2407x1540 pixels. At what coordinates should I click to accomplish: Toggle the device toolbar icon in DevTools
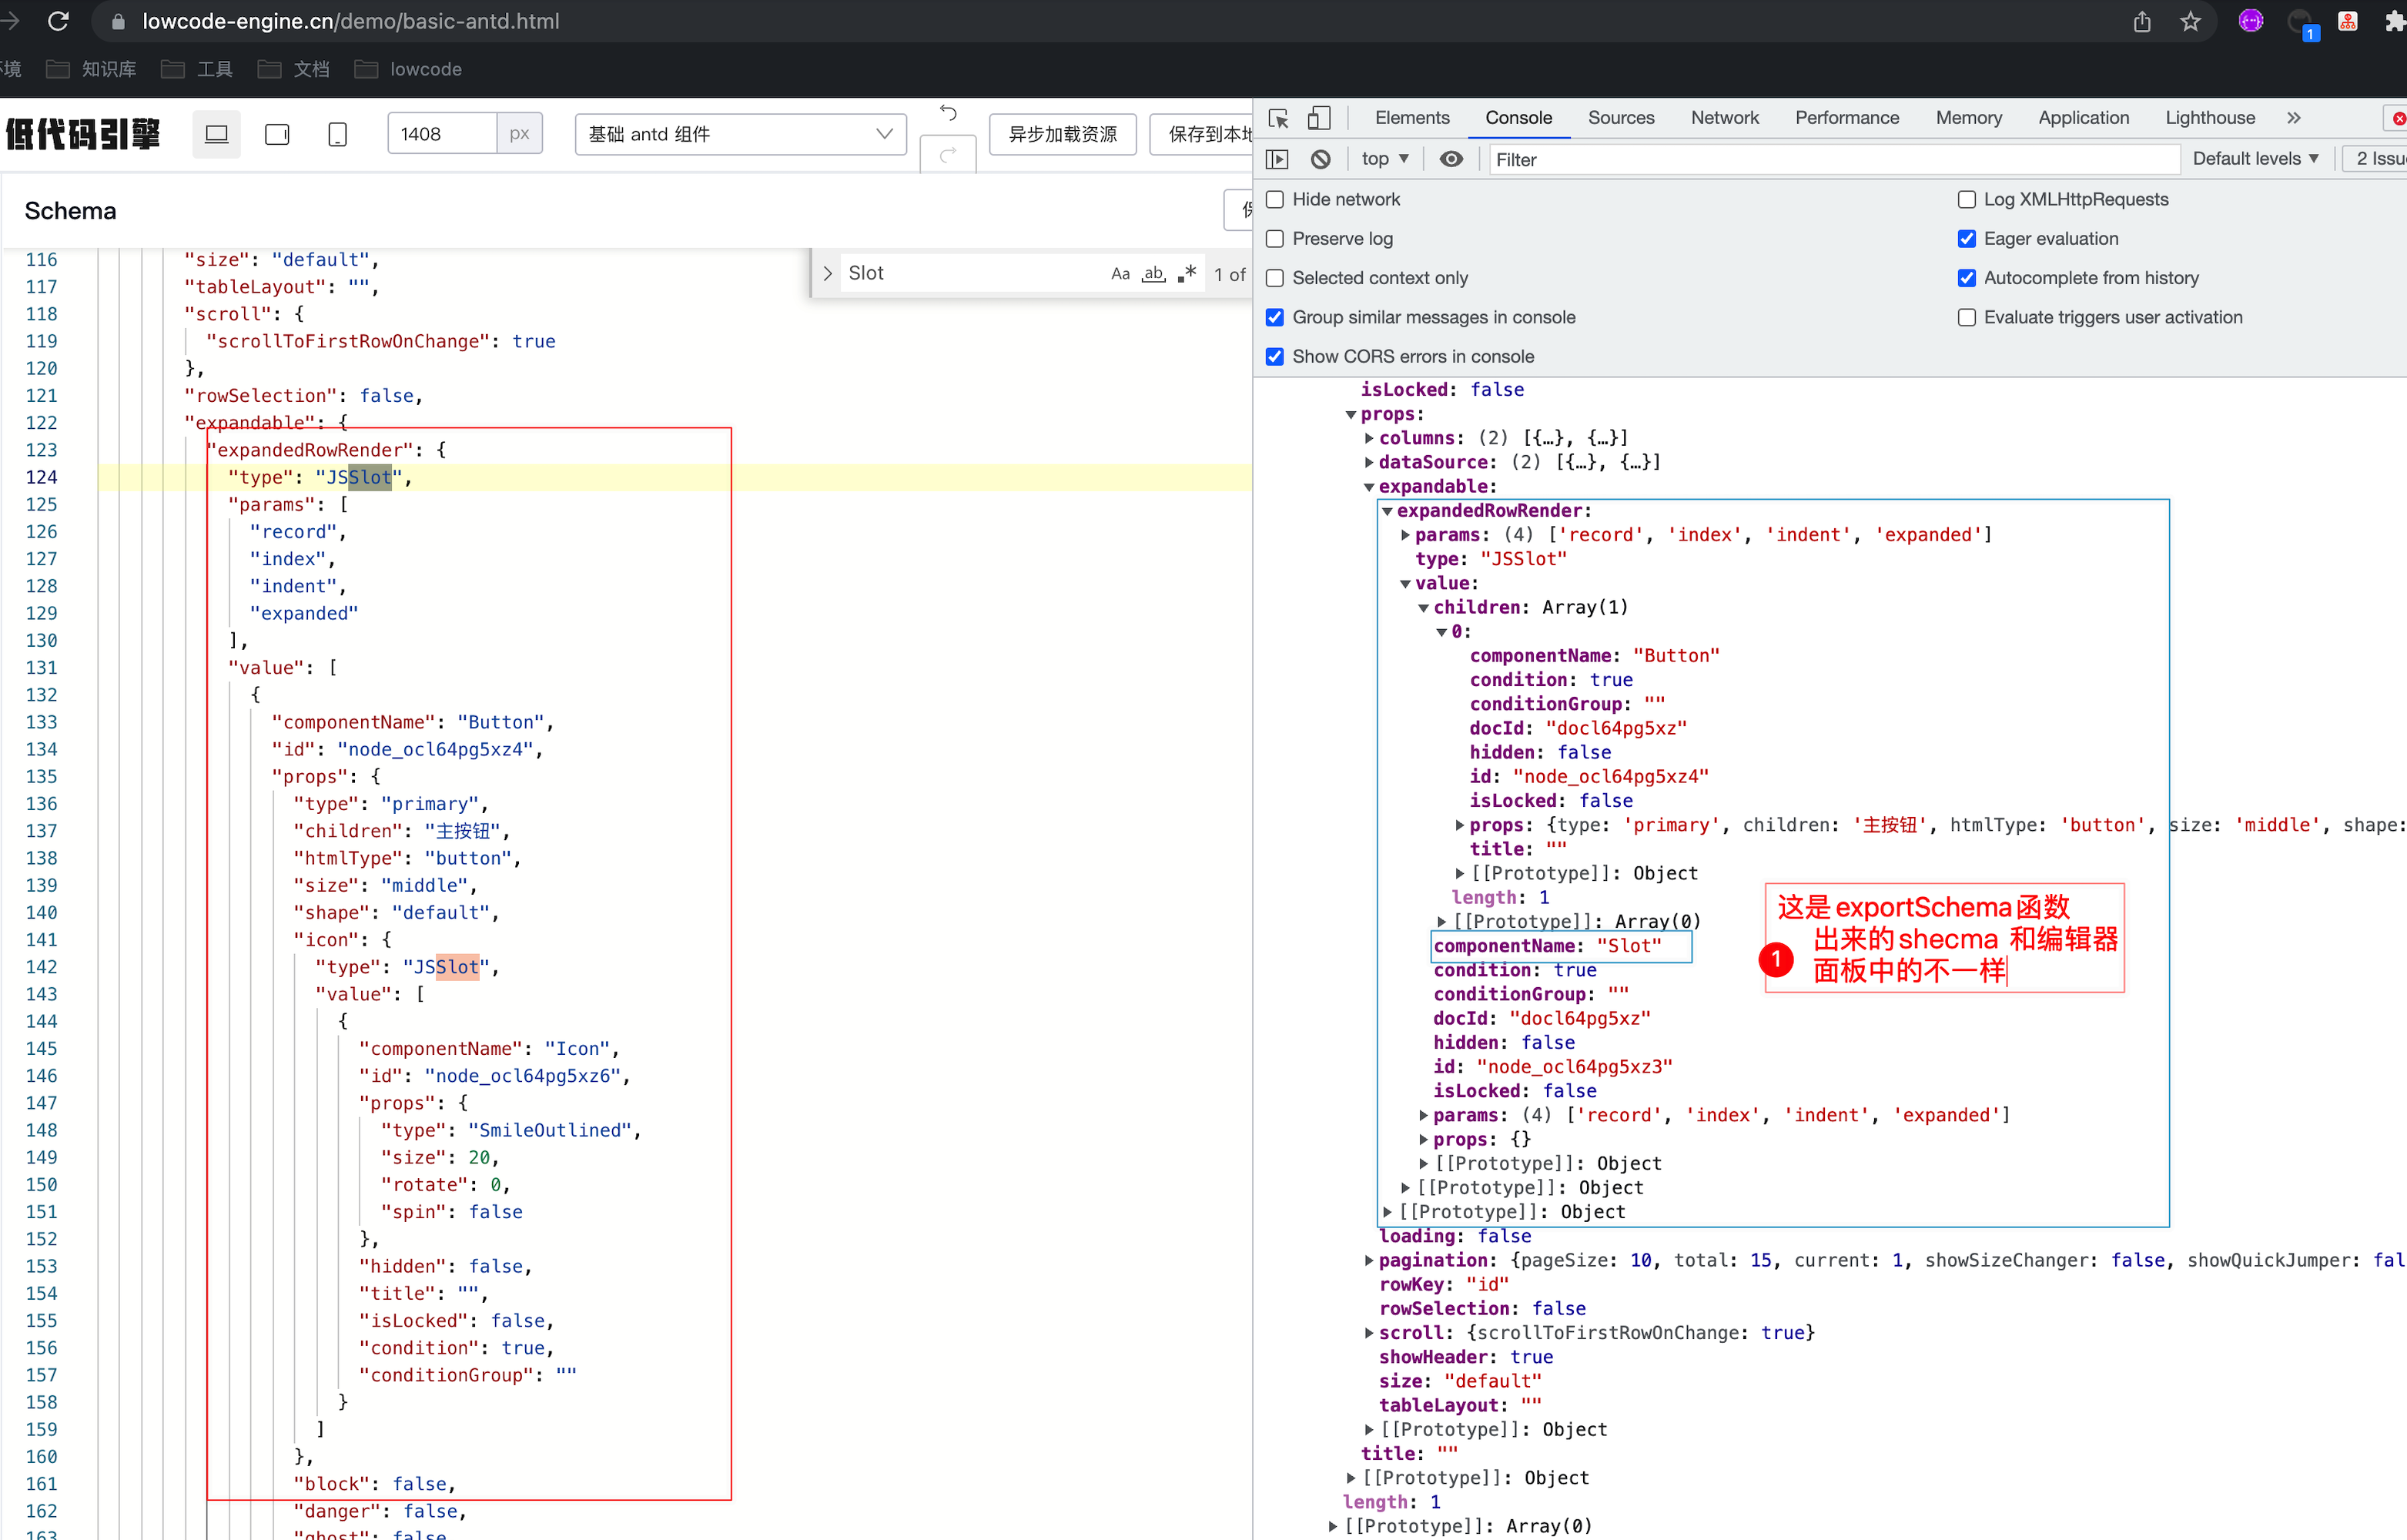pyautogui.click(x=1319, y=118)
